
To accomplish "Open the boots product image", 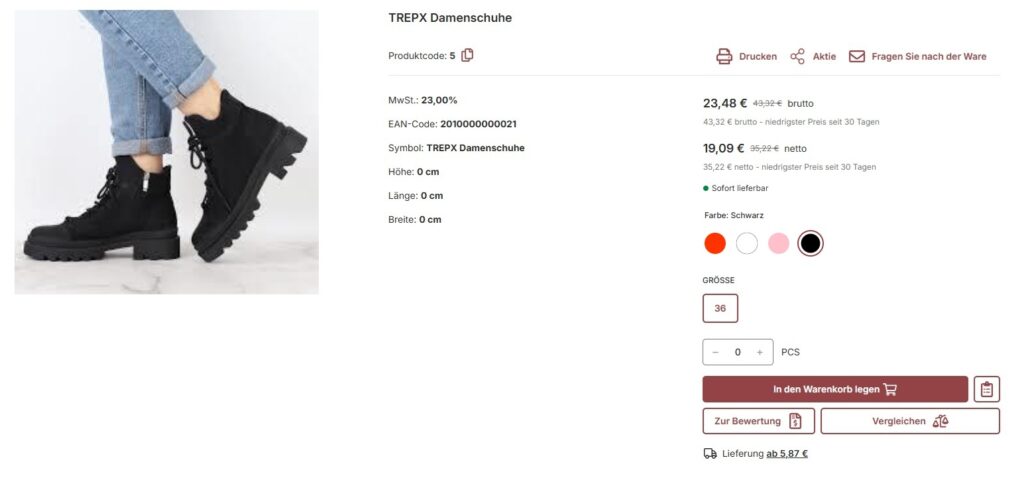I will 167,152.
